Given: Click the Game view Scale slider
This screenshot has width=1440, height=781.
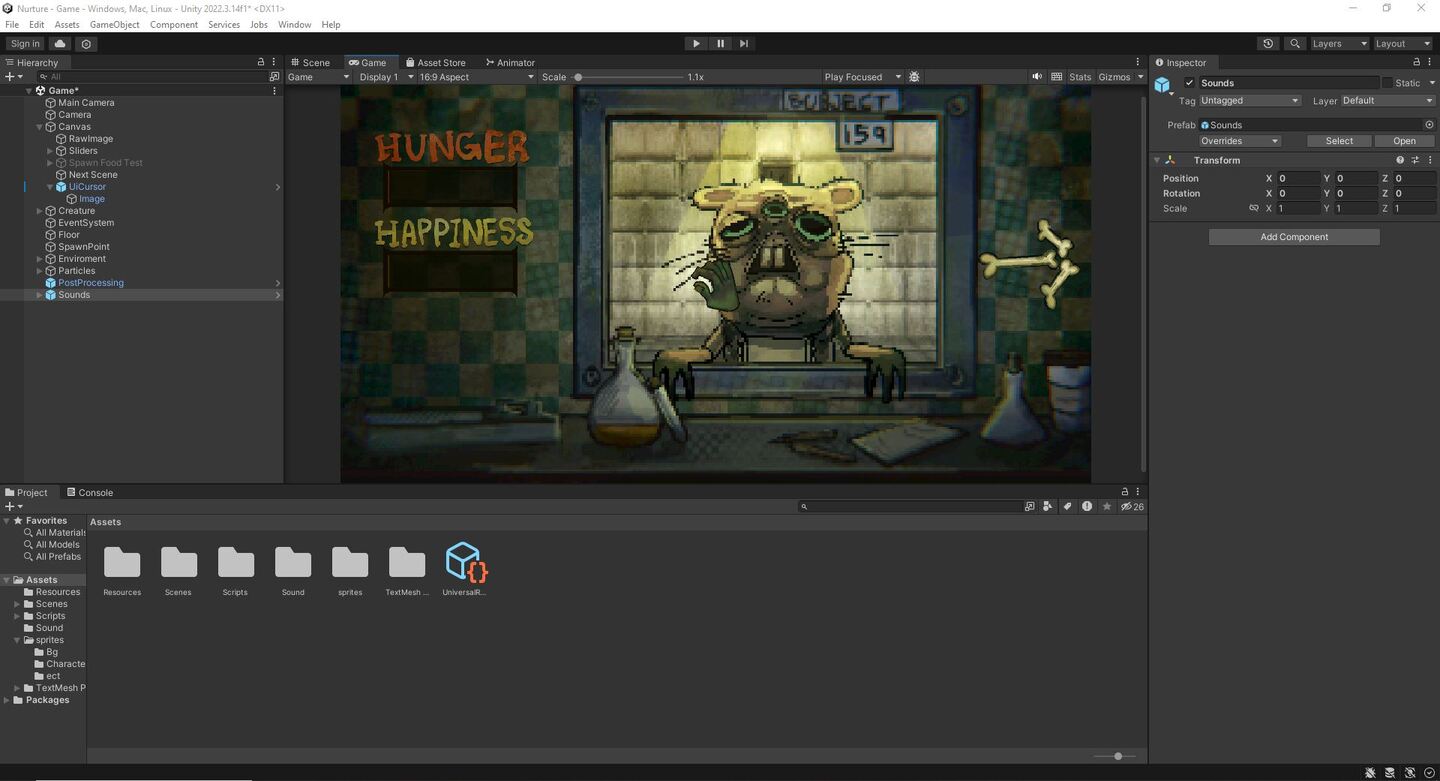Looking at the screenshot, I should tap(628, 77).
